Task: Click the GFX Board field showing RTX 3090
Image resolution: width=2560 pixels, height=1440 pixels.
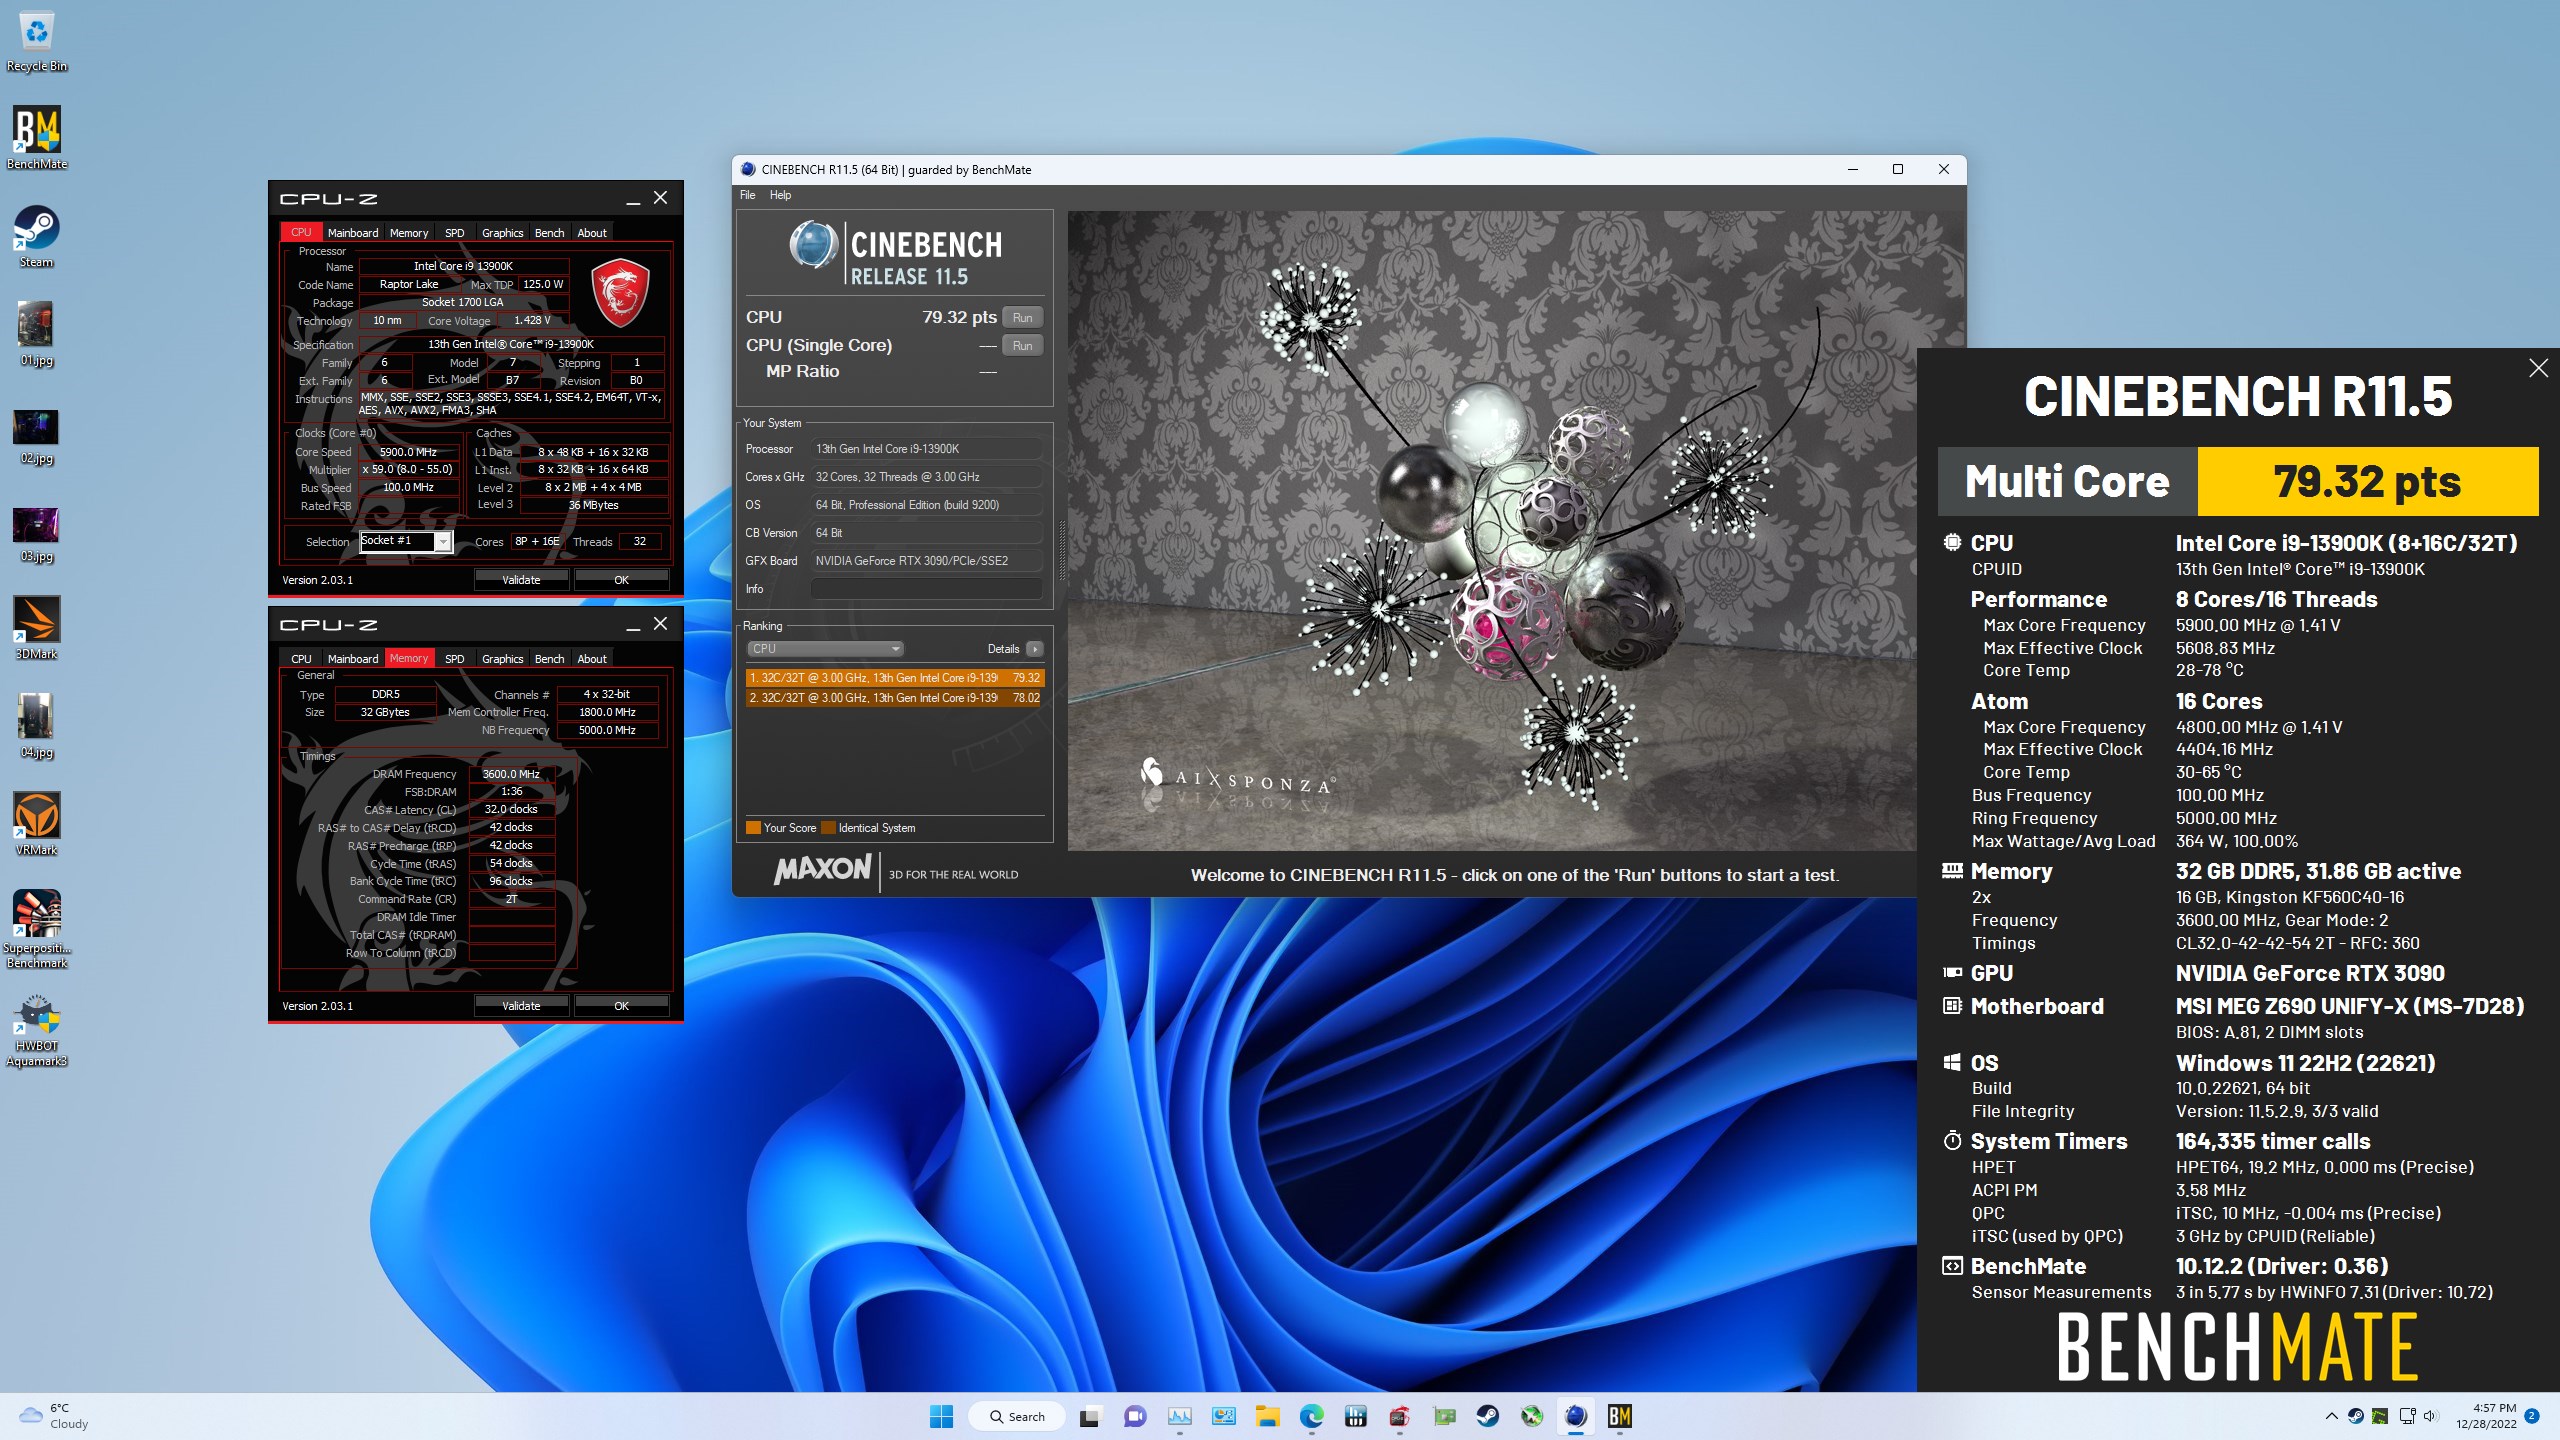Action: click(x=926, y=561)
